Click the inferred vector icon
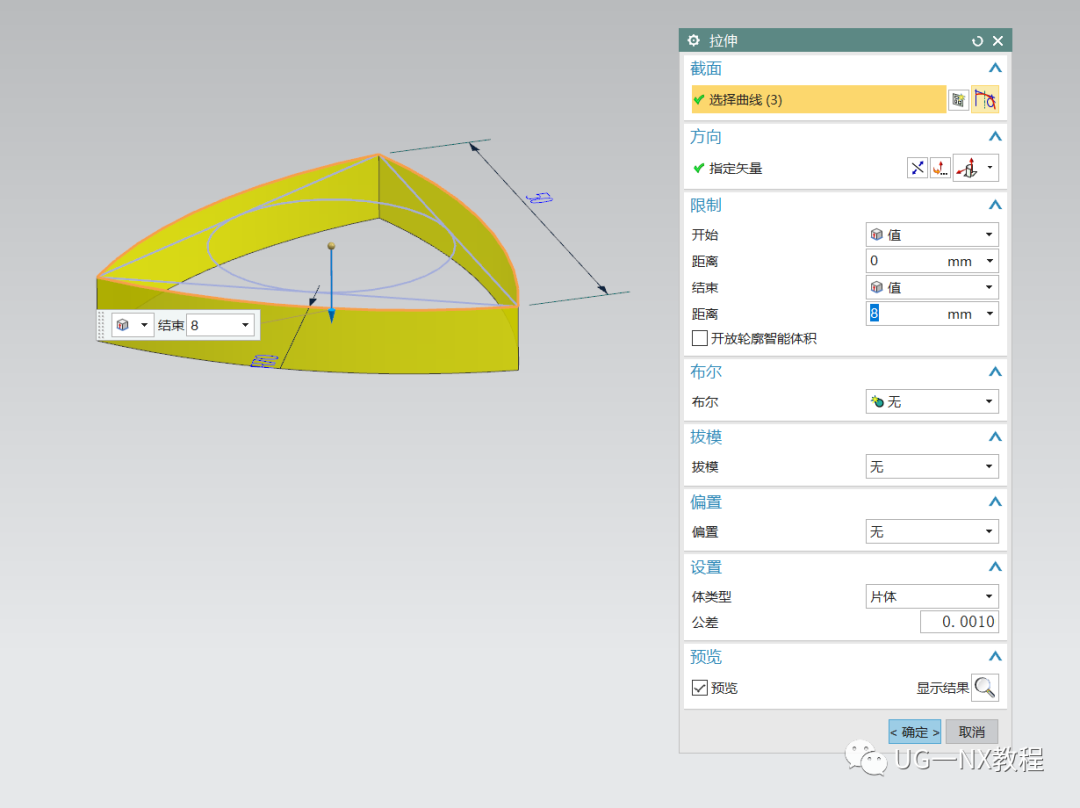The height and width of the screenshot is (808, 1080). (968, 168)
